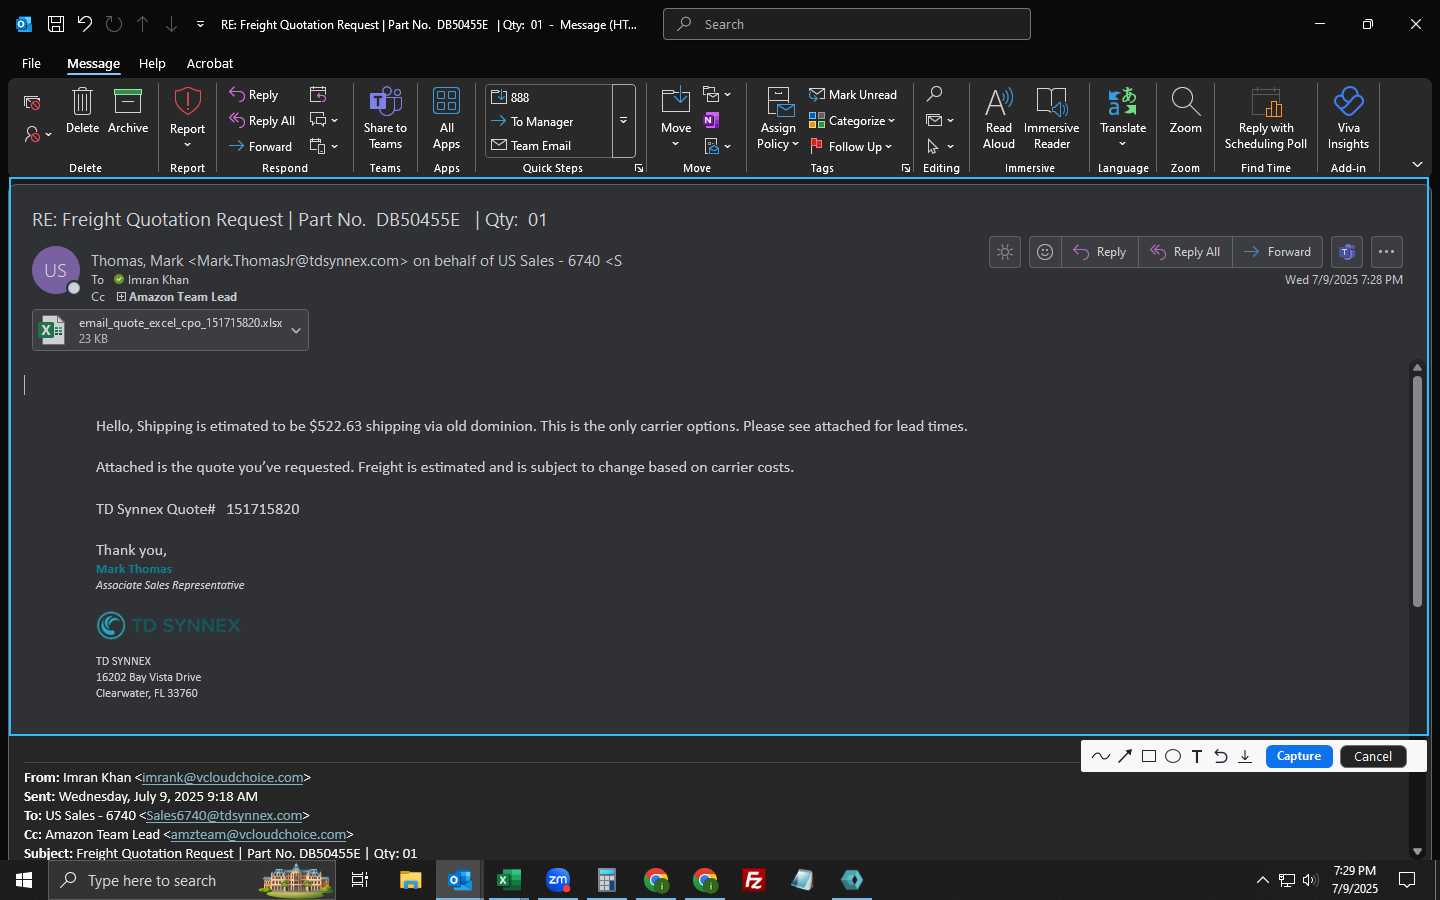Open the Acrobat tab

tap(210, 63)
